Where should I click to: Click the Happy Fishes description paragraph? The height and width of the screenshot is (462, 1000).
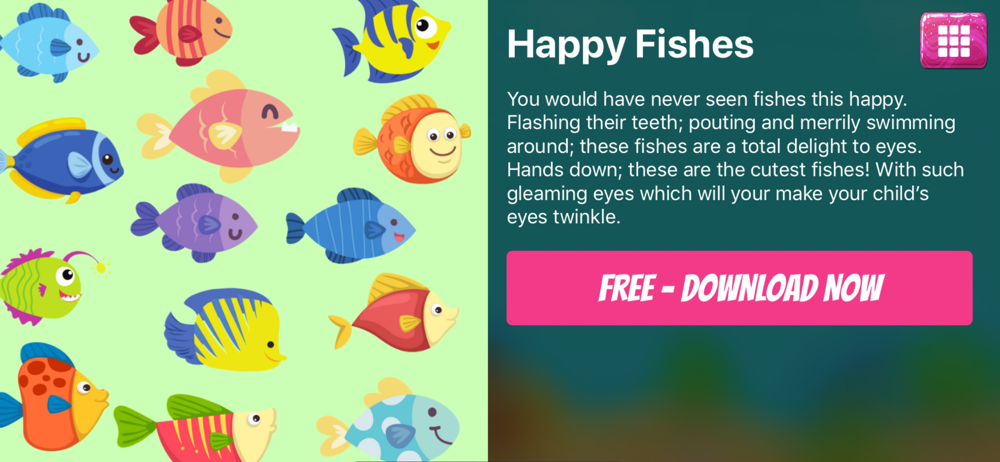(735, 158)
